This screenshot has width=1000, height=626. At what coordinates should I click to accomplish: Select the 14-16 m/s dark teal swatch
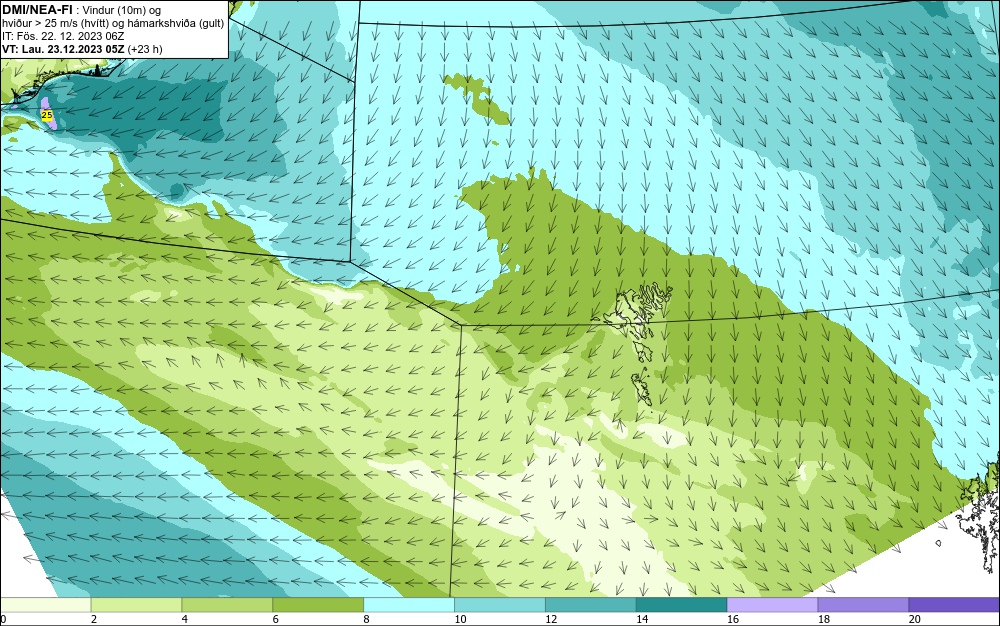pos(682,605)
